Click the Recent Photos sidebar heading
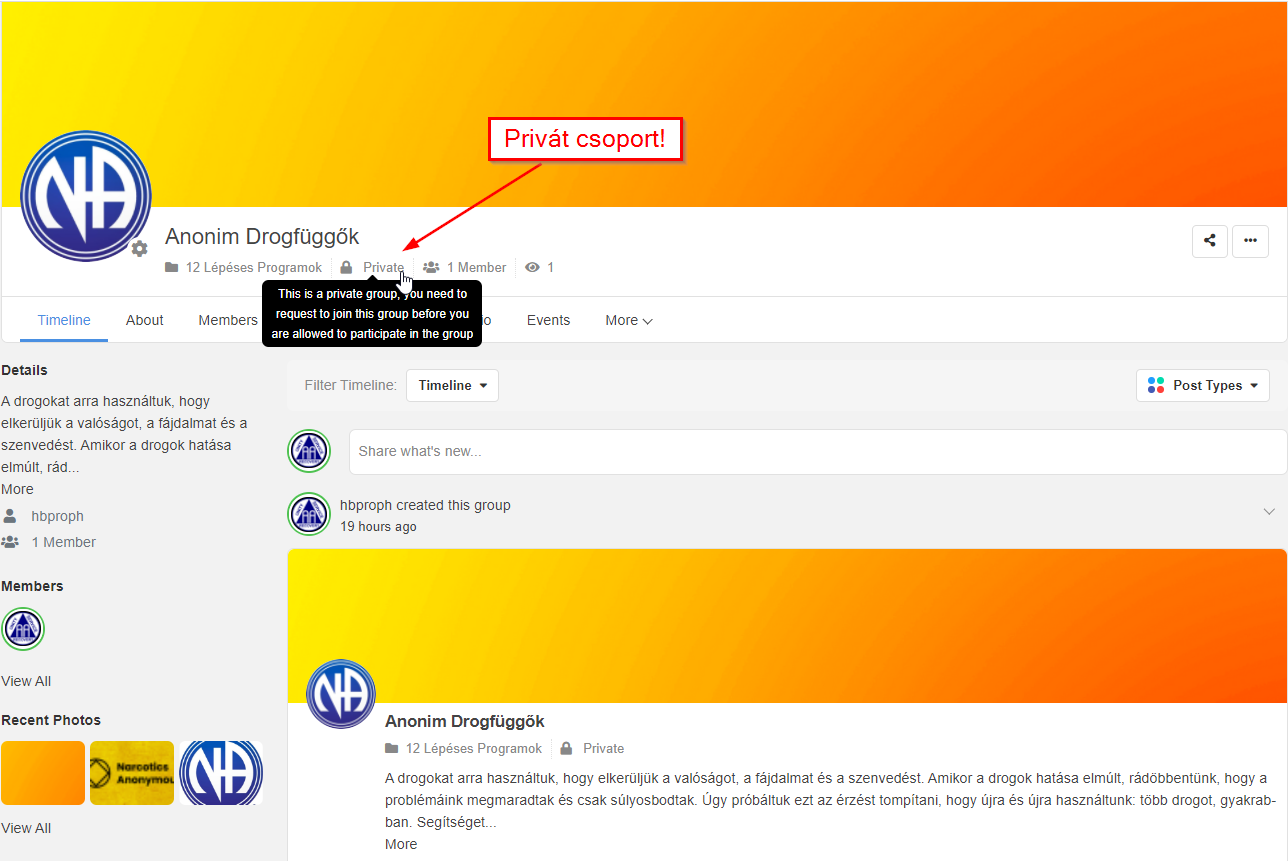1288x861 pixels. point(51,720)
